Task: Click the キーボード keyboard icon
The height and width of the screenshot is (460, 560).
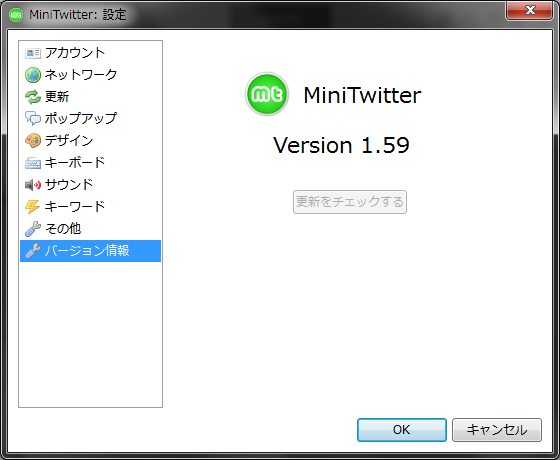Action: [32, 163]
